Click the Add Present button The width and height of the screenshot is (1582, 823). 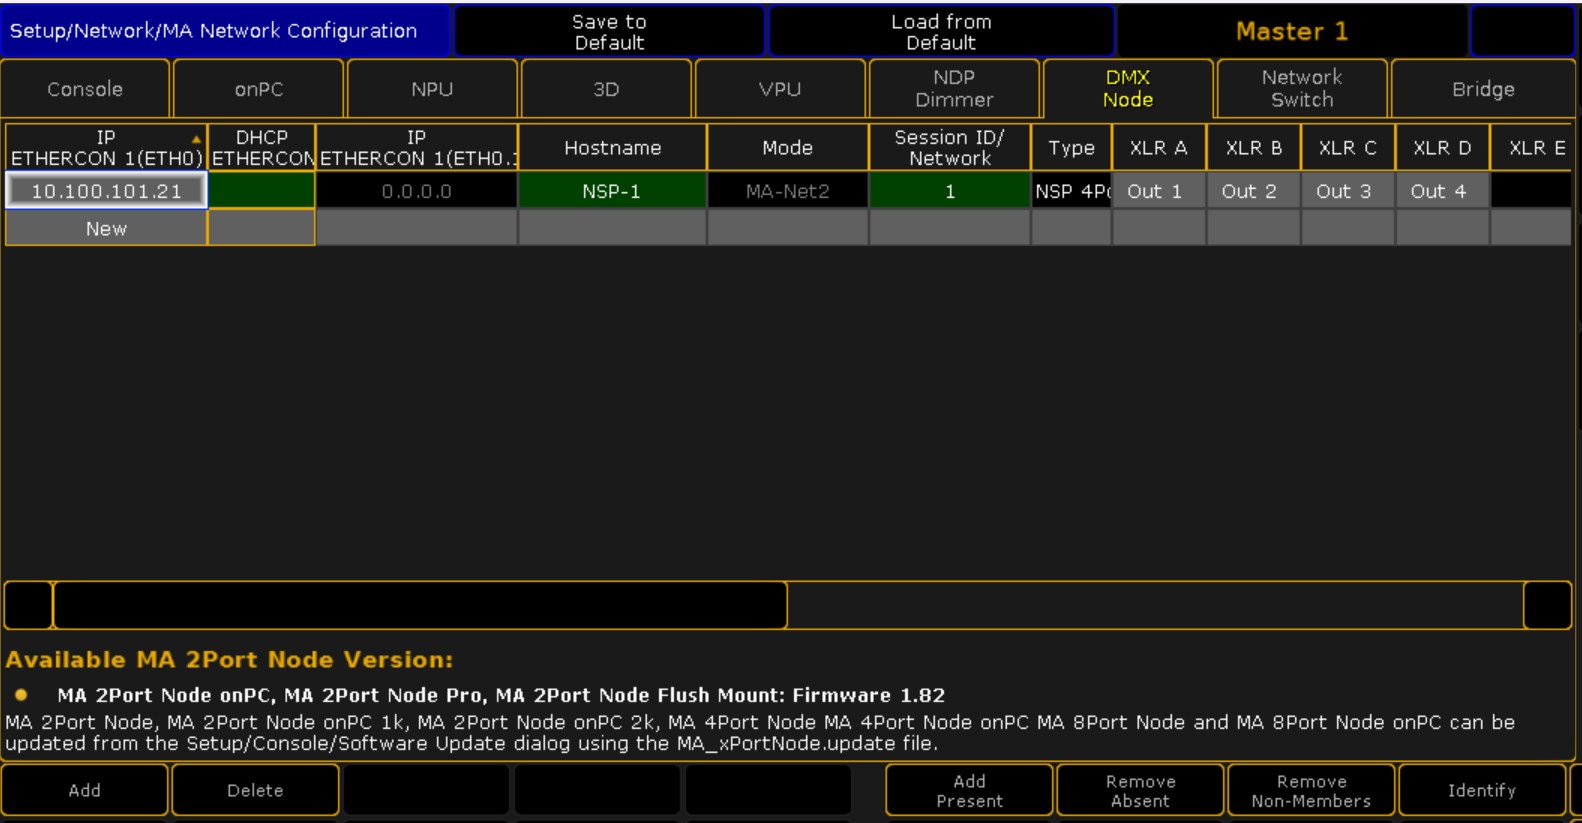(x=969, y=790)
